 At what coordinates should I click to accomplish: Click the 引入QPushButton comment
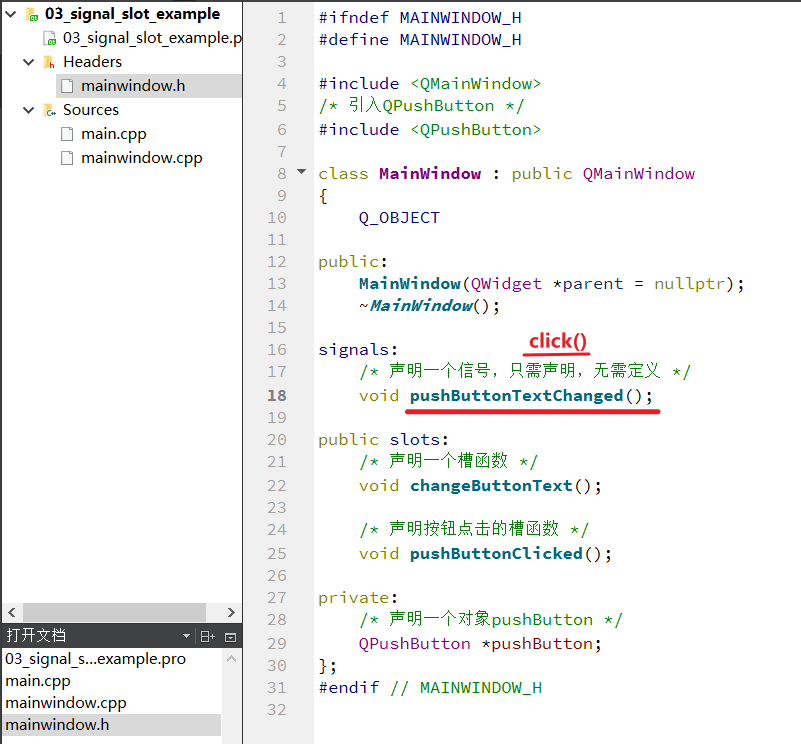(421, 106)
